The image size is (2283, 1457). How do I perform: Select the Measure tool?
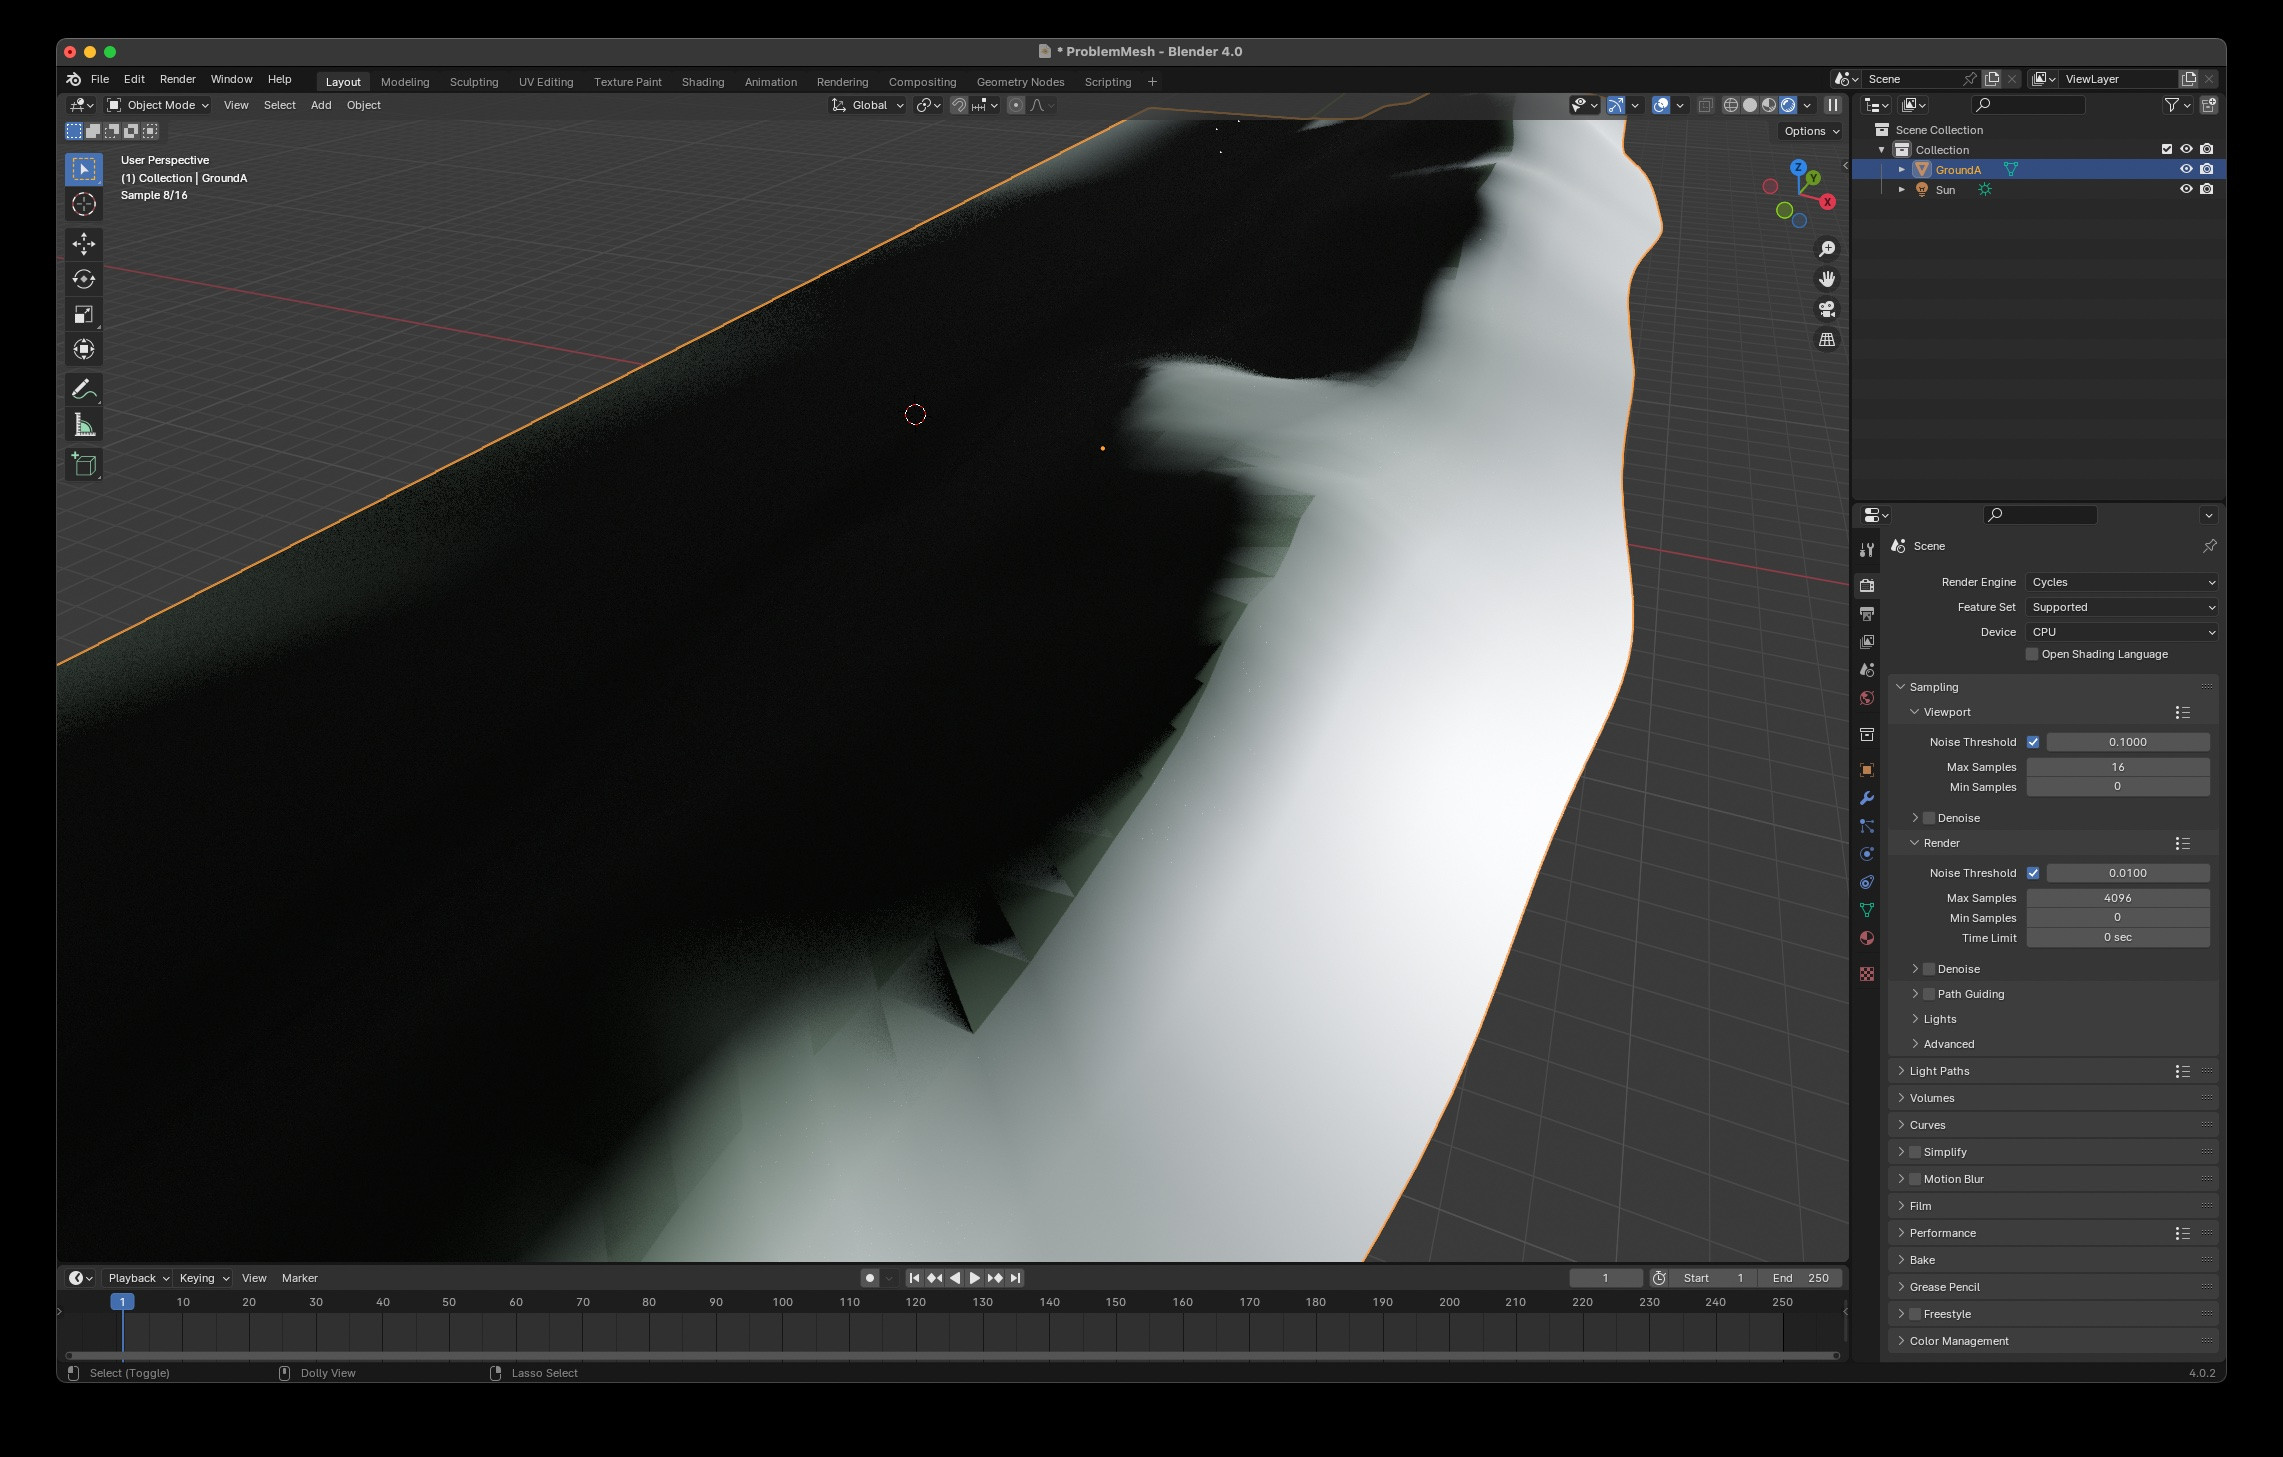(84, 425)
